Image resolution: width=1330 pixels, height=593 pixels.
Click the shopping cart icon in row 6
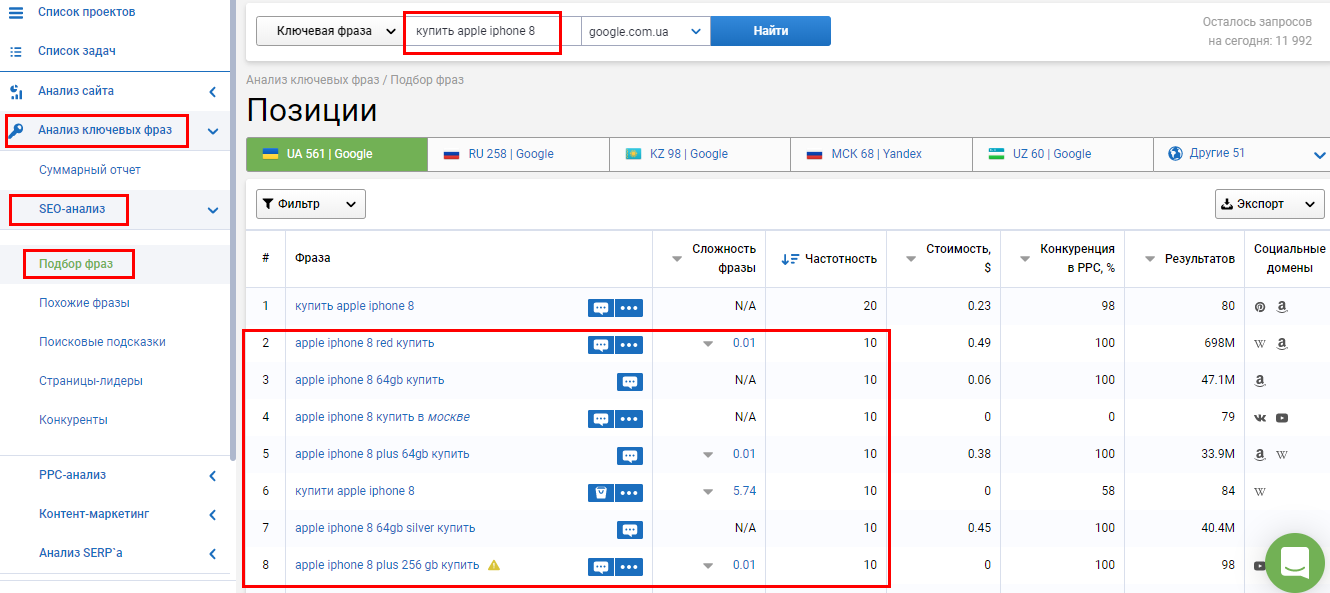tap(600, 493)
